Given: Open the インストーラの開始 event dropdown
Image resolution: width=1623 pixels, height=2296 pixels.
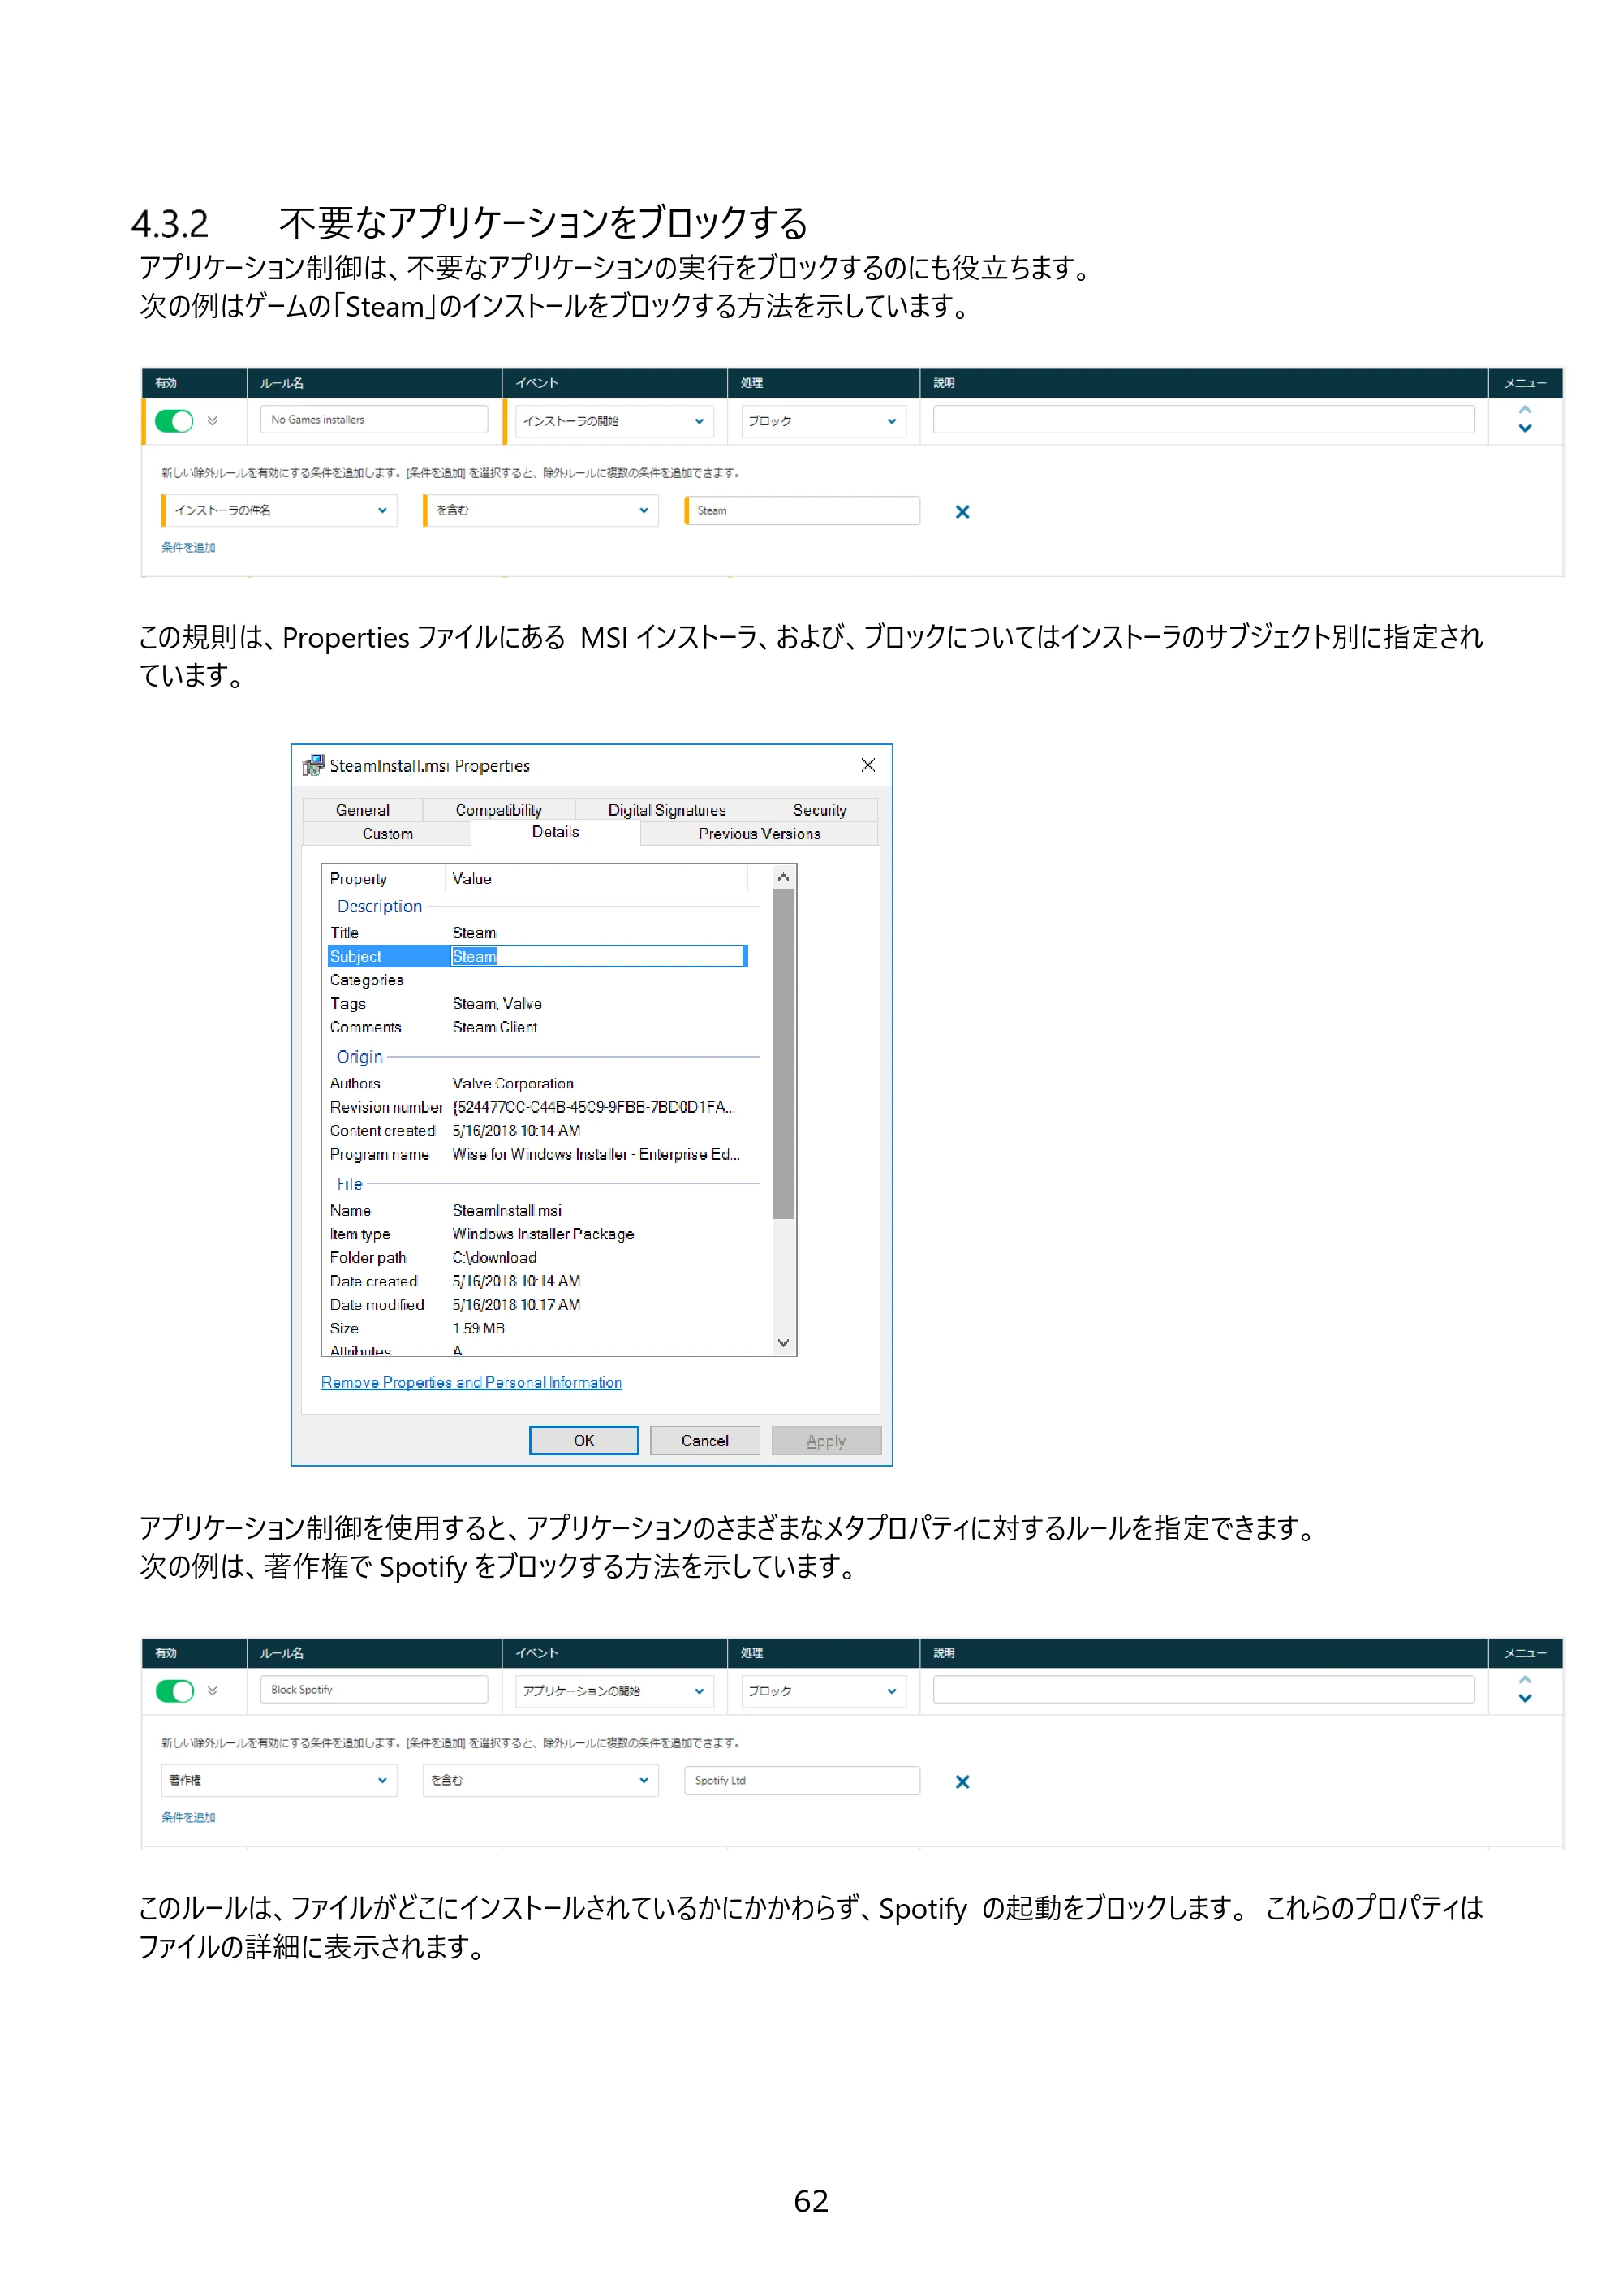Looking at the screenshot, I should pyautogui.click(x=613, y=421).
